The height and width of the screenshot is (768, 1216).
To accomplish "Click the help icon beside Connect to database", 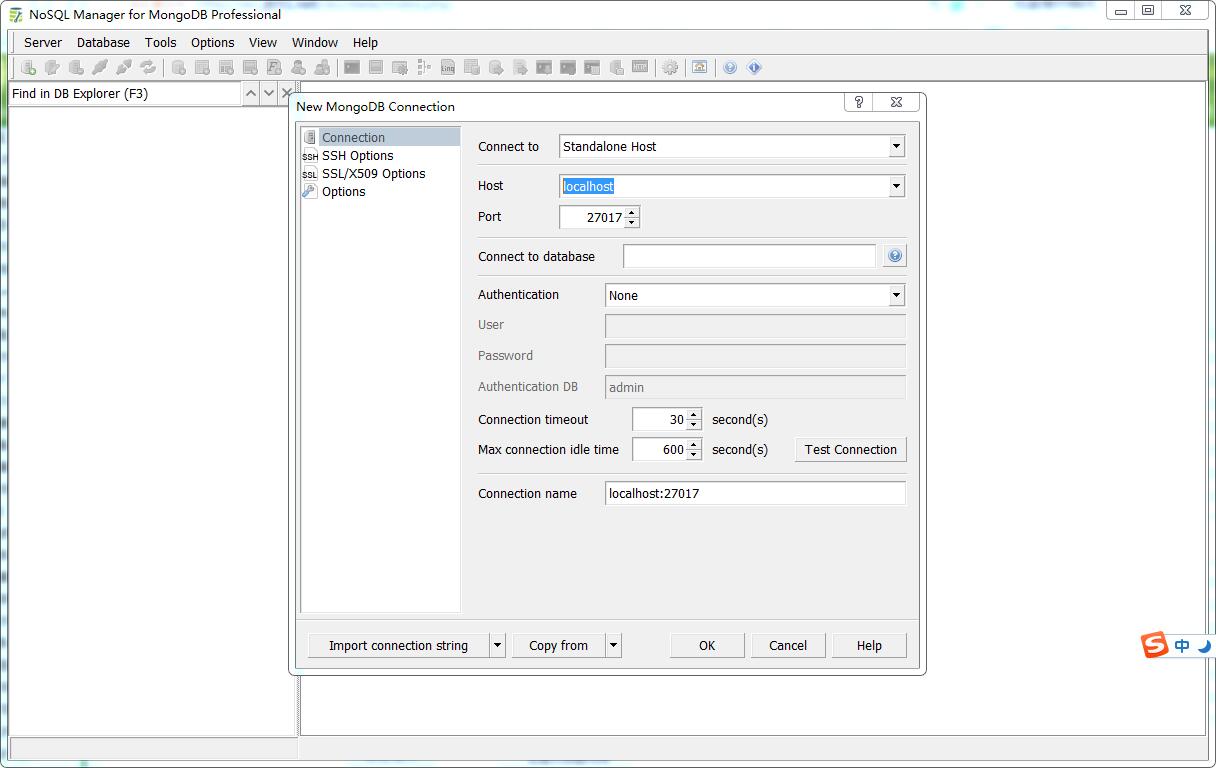I will coord(893,255).
